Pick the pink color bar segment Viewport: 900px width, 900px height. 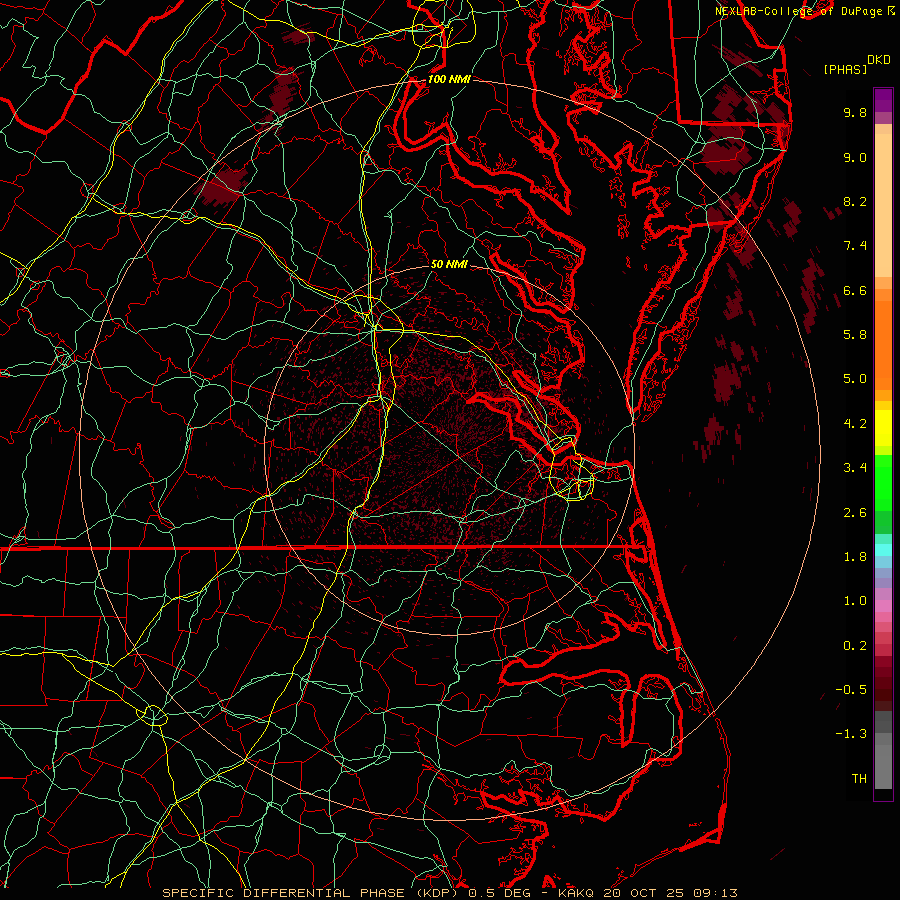(x=883, y=606)
